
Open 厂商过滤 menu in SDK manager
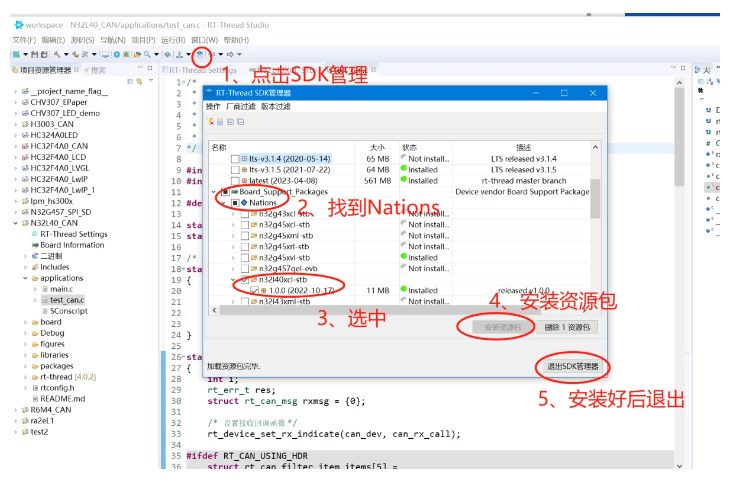coord(241,106)
